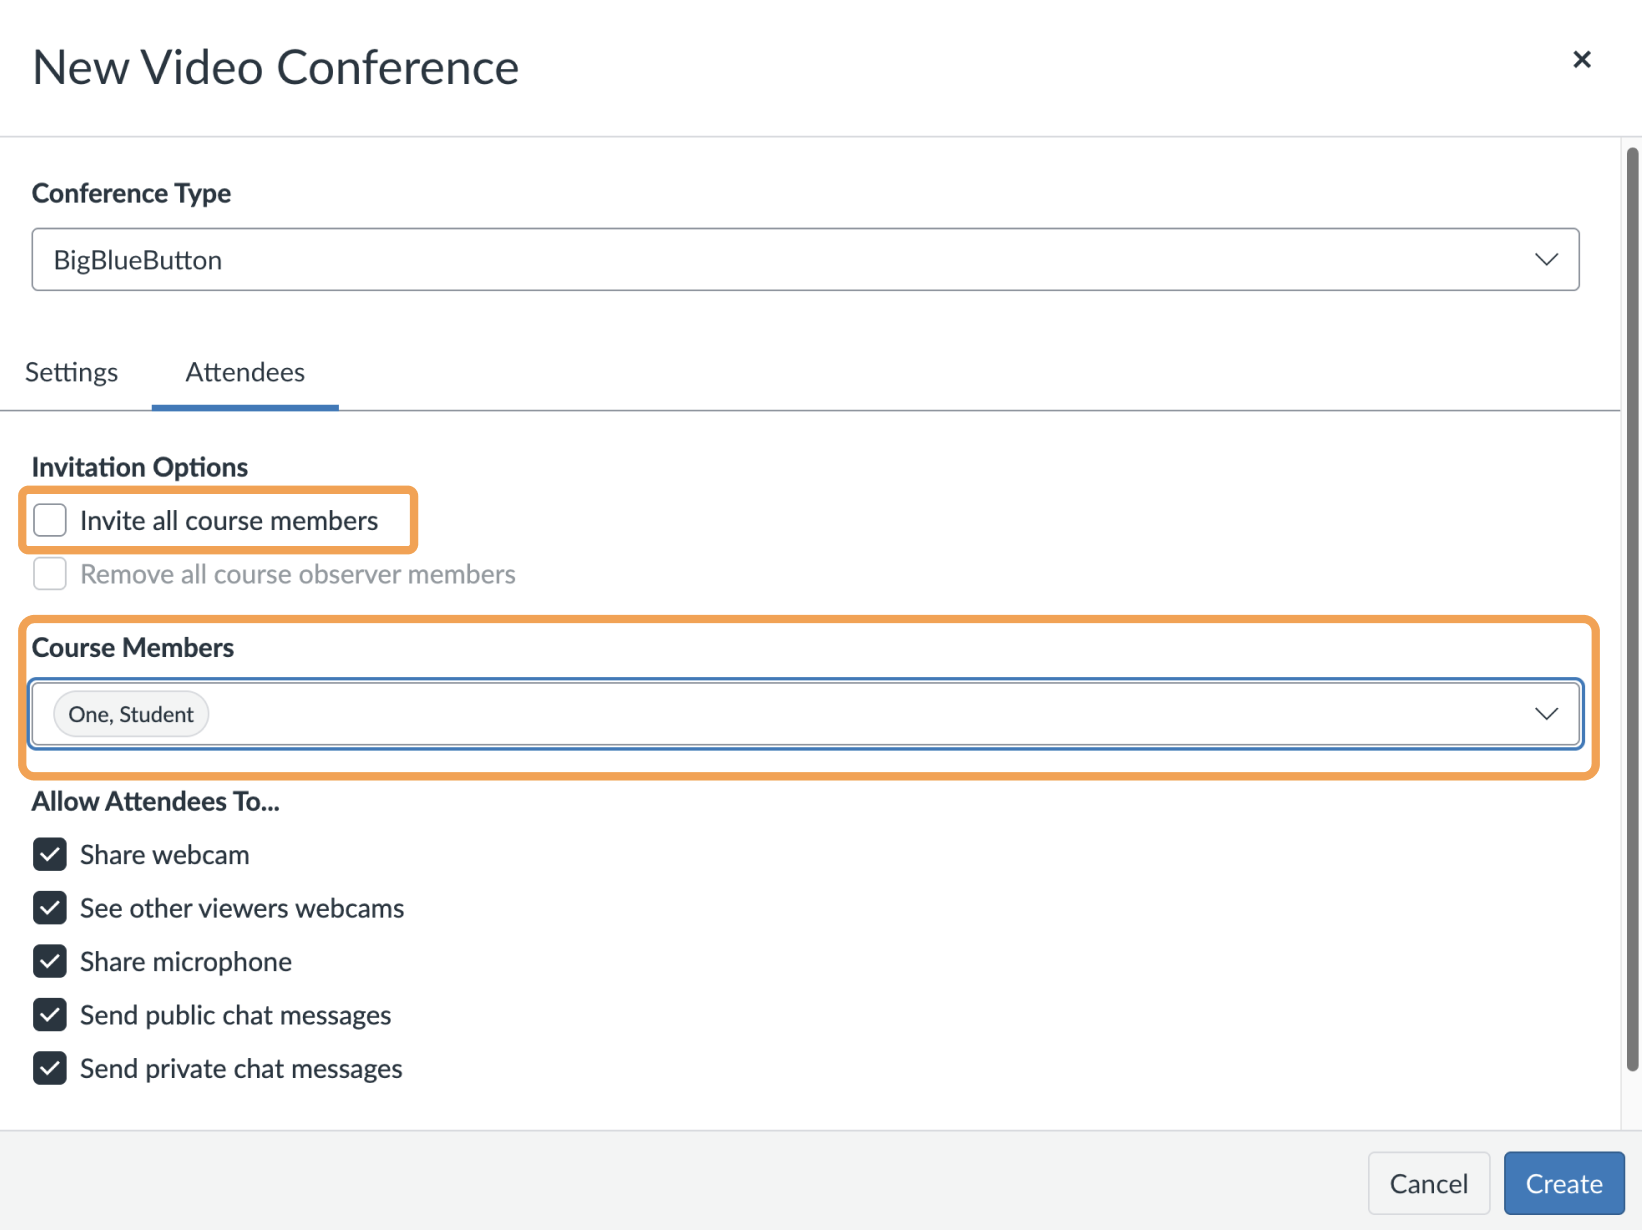
Task: Disable See other viewers webcams
Action: [50, 908]
